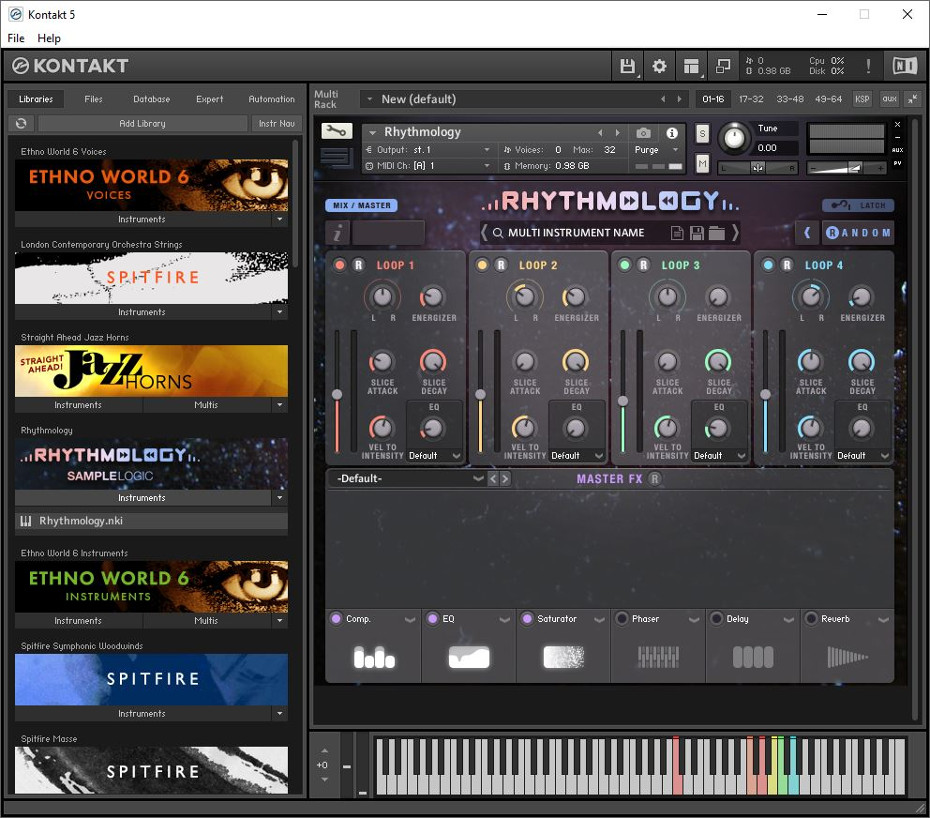Show instrument info icon

[672, 133]
